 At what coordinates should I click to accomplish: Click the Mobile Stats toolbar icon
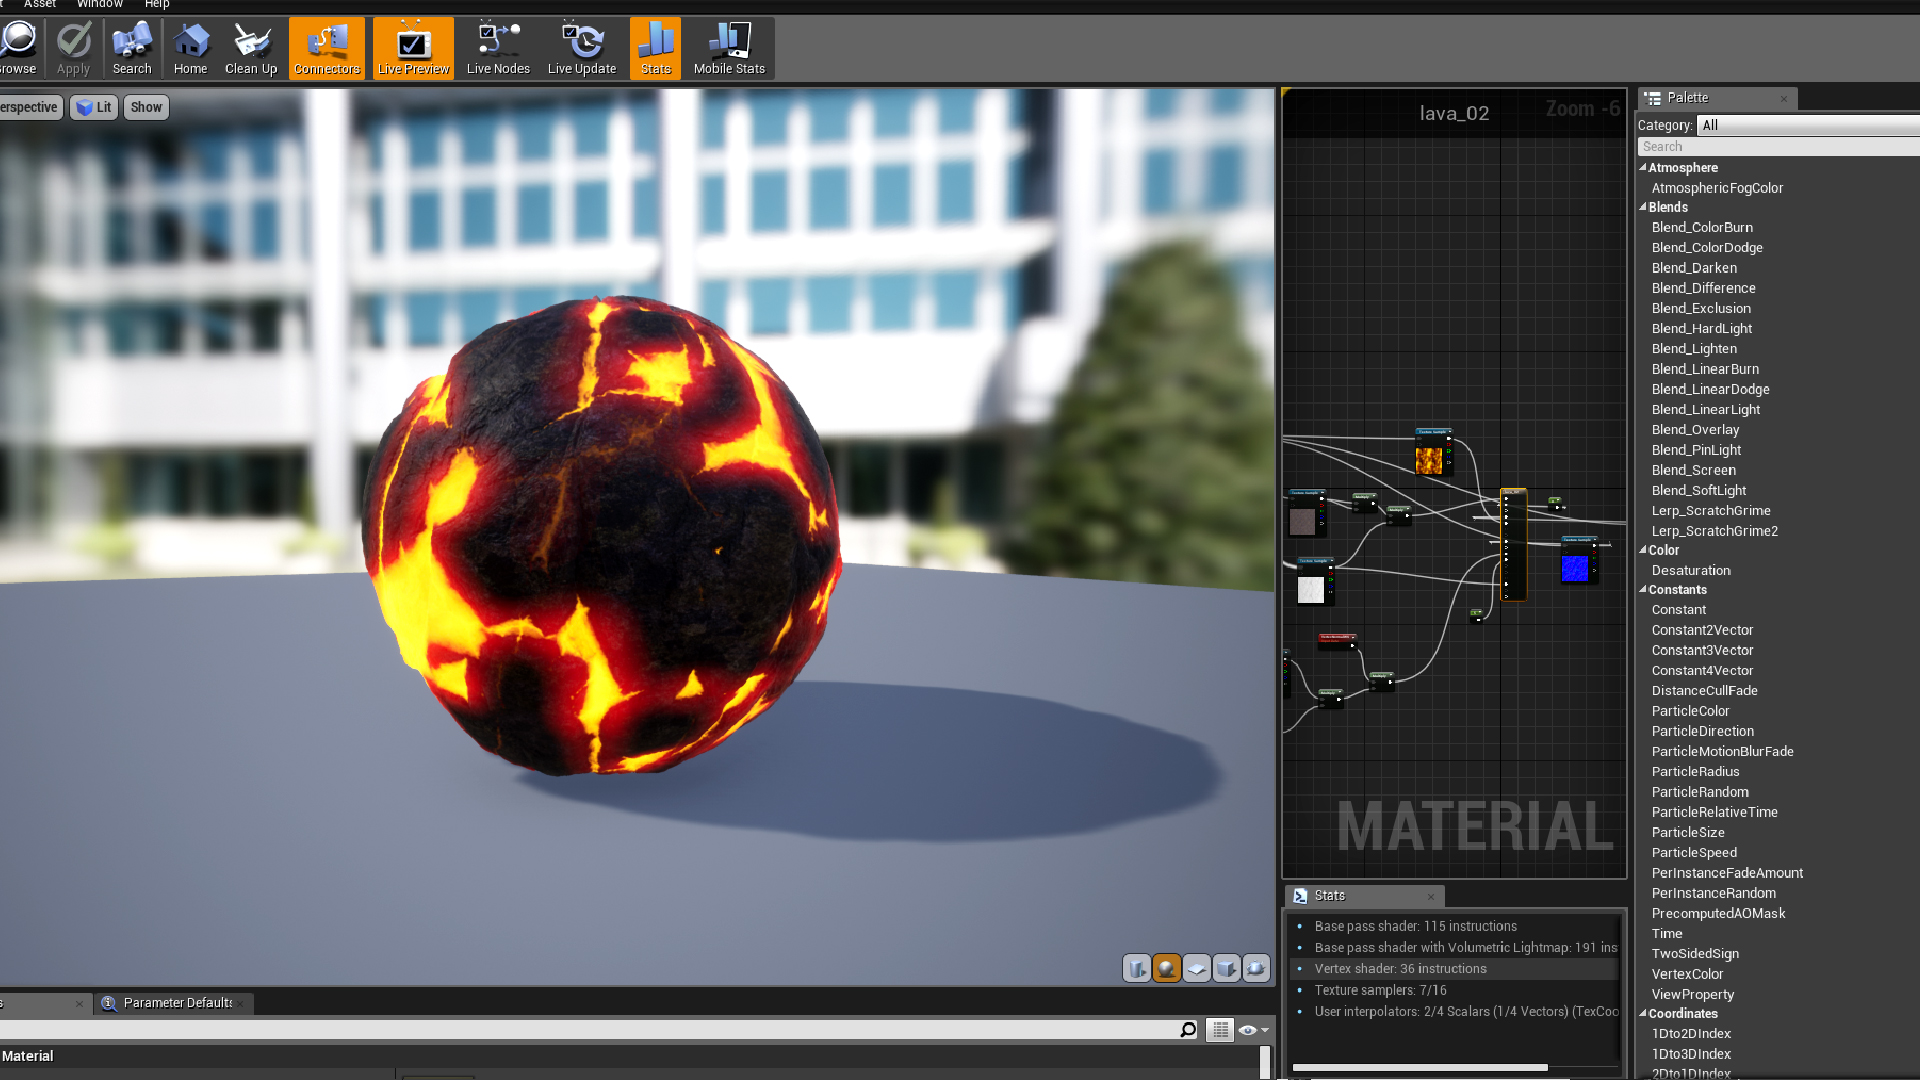729,46
